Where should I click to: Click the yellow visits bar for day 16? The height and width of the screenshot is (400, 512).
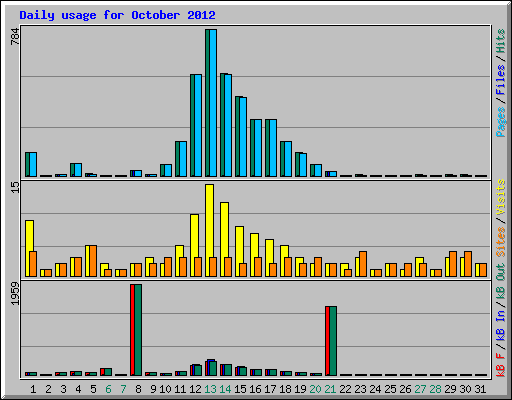click(254, 255)
